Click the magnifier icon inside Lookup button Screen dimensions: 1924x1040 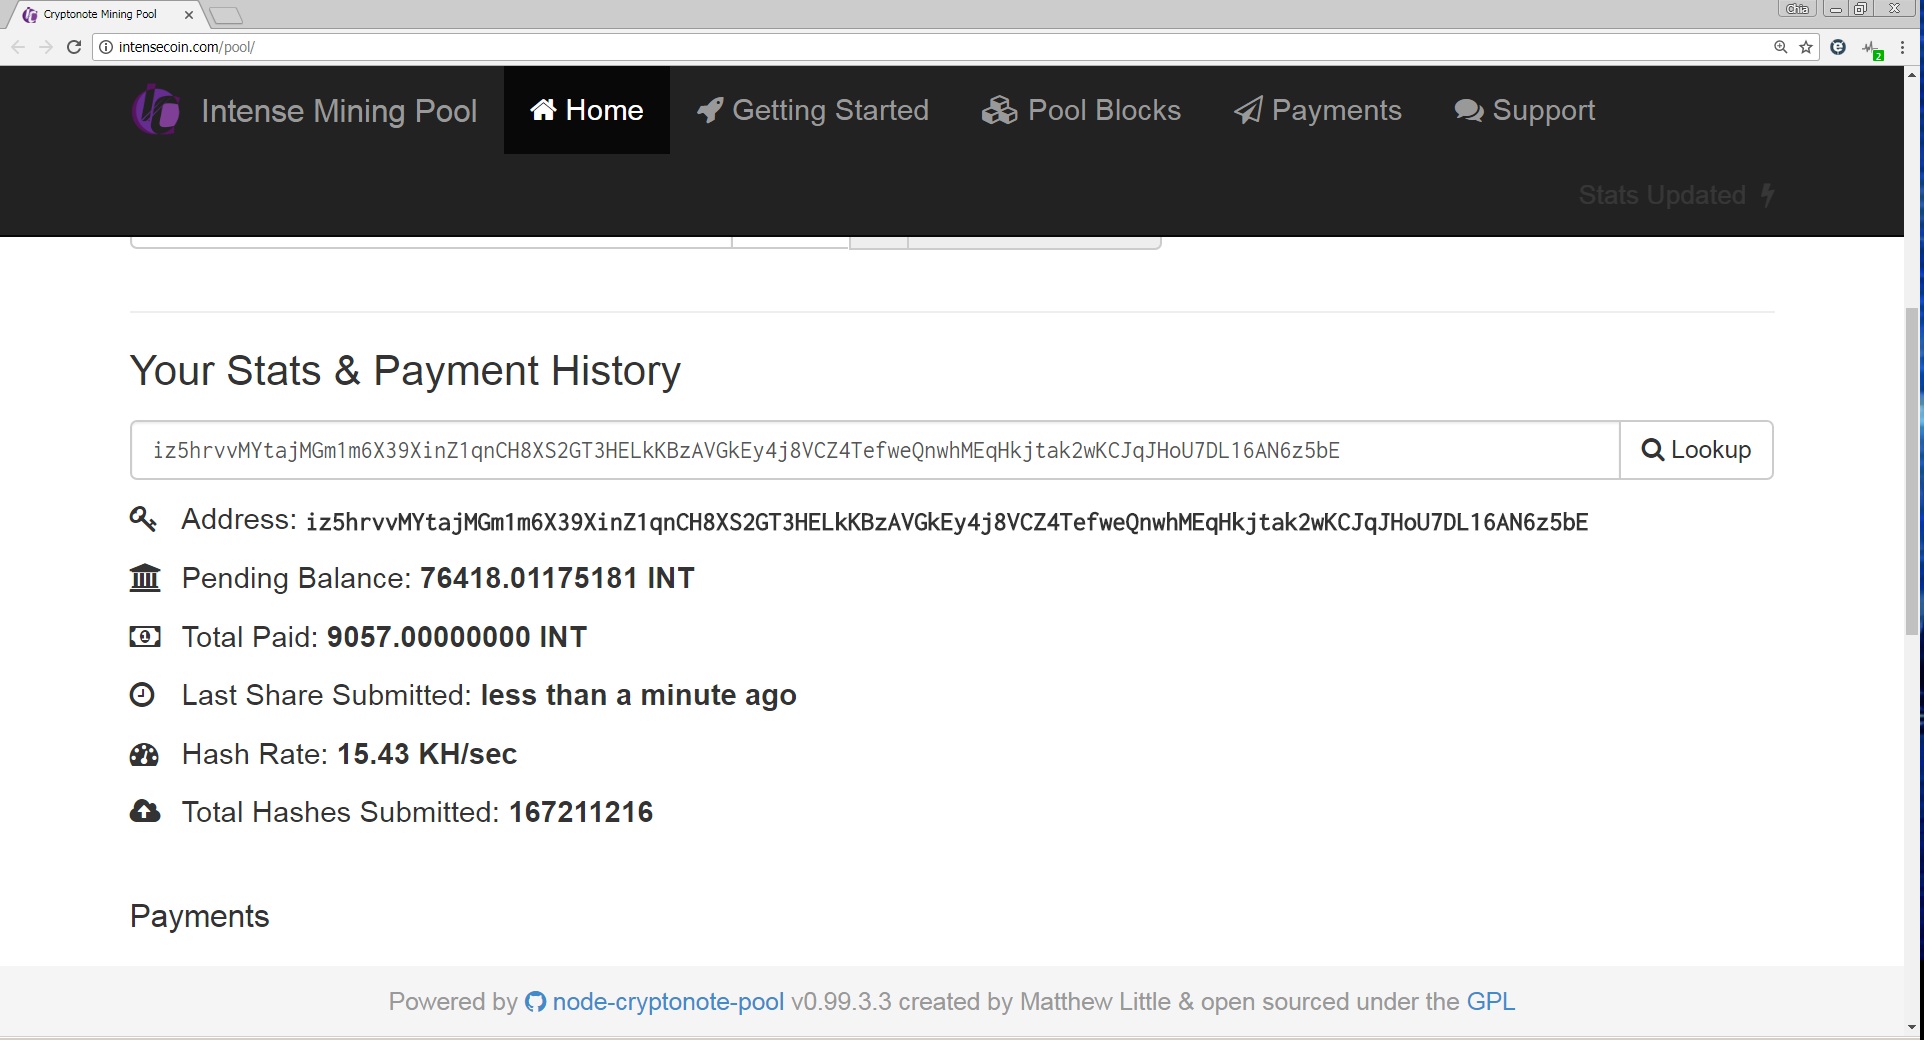(x=1653, y=450)
